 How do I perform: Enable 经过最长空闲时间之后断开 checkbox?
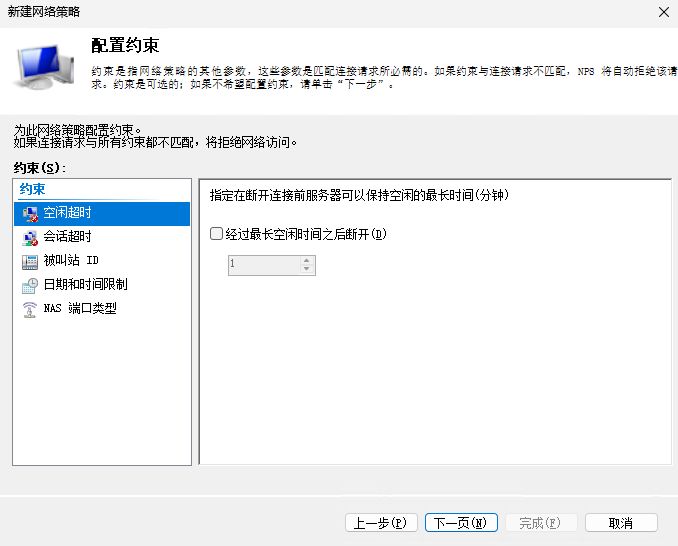[x=217, y=234]
